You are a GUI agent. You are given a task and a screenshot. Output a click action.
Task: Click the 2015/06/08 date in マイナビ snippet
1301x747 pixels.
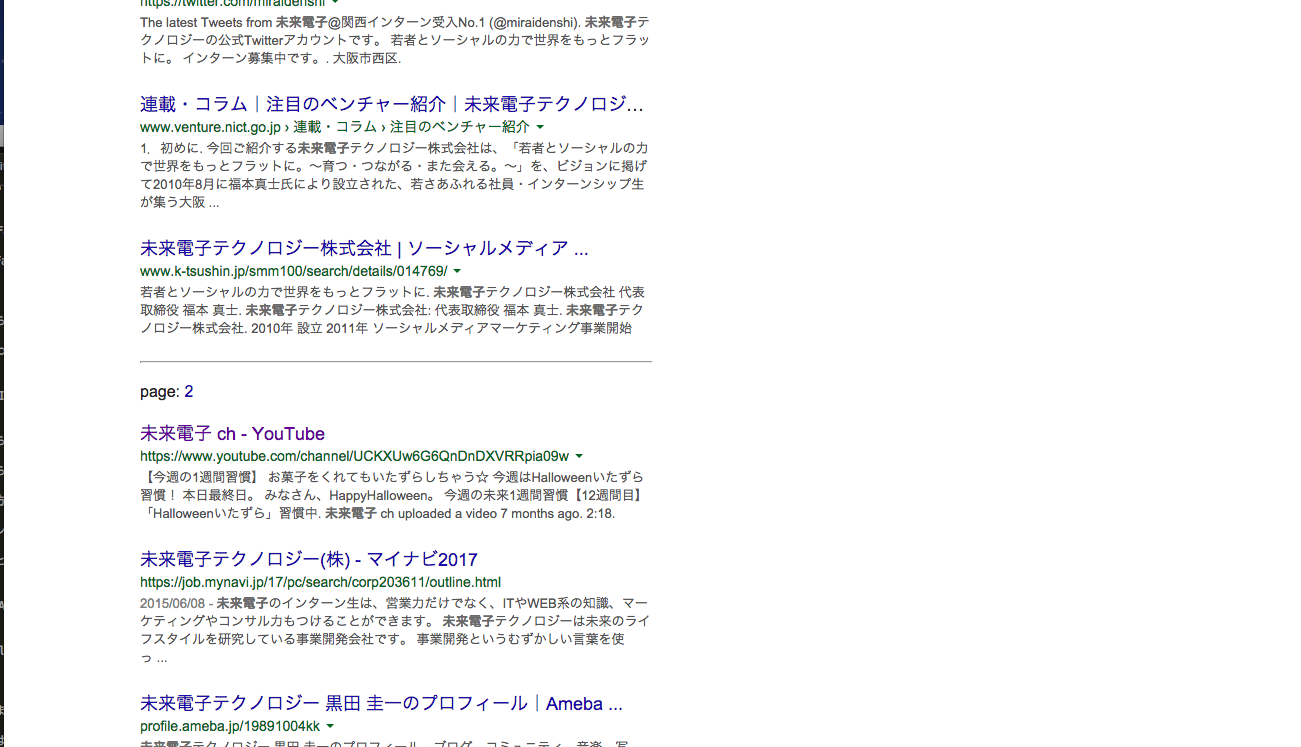pos(172,603)
